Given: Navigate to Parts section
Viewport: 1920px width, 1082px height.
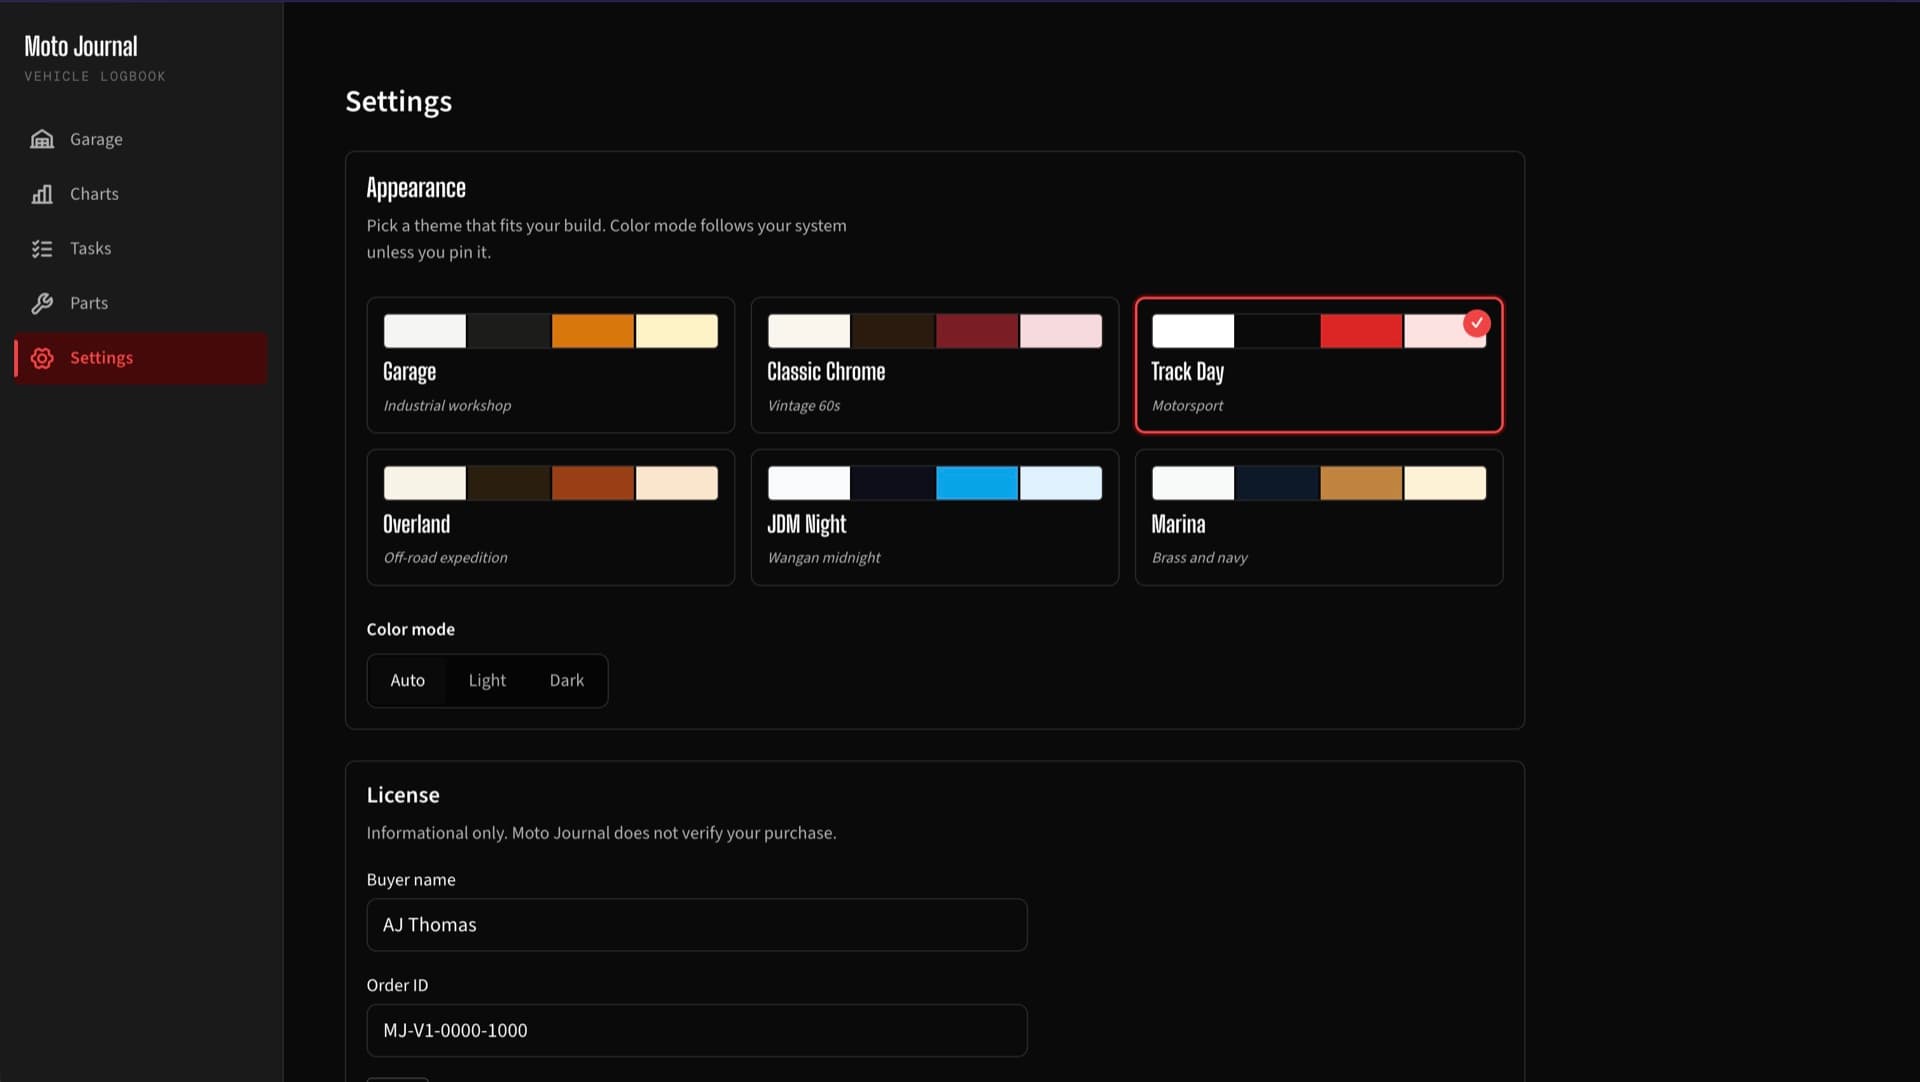Looking at the screenshot, I should tap(89, 303).
